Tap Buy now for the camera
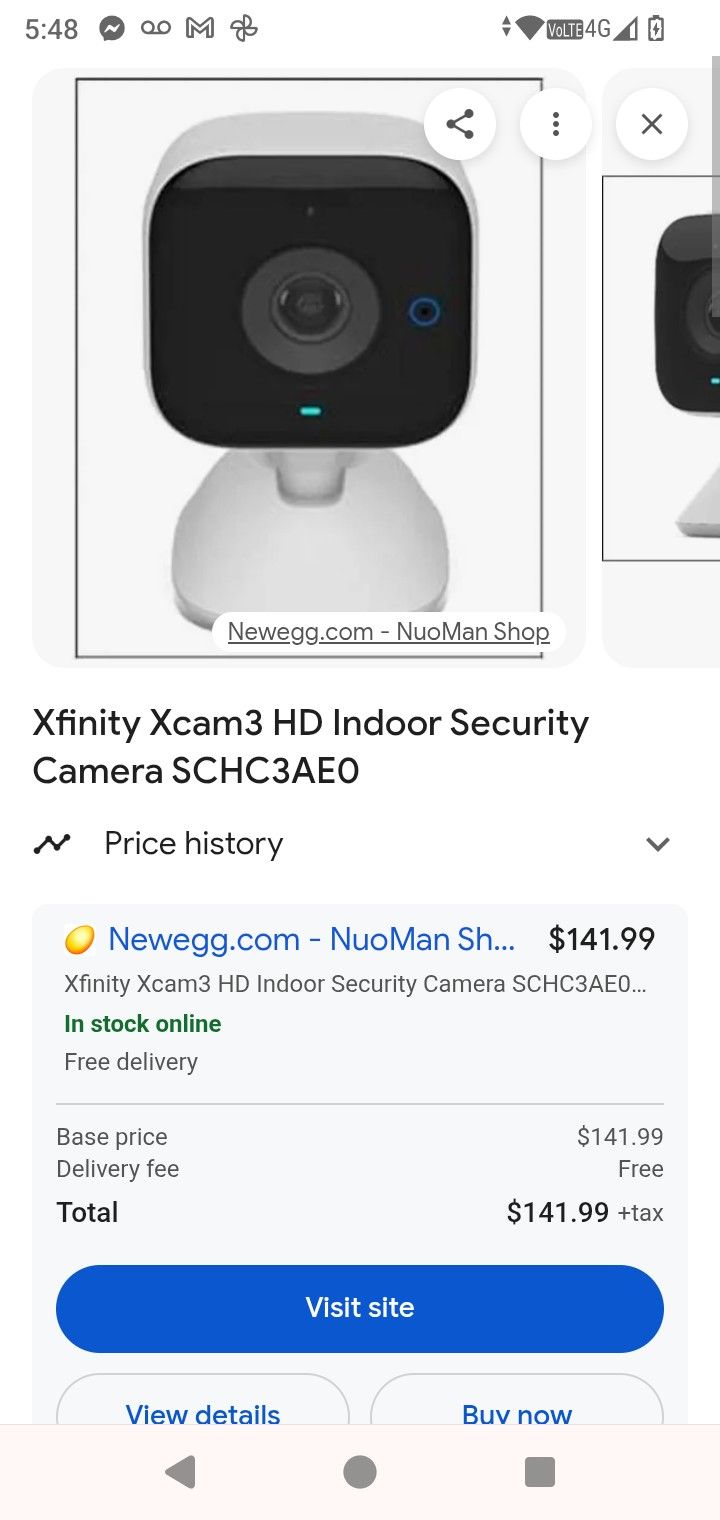 coord(516,1414)
